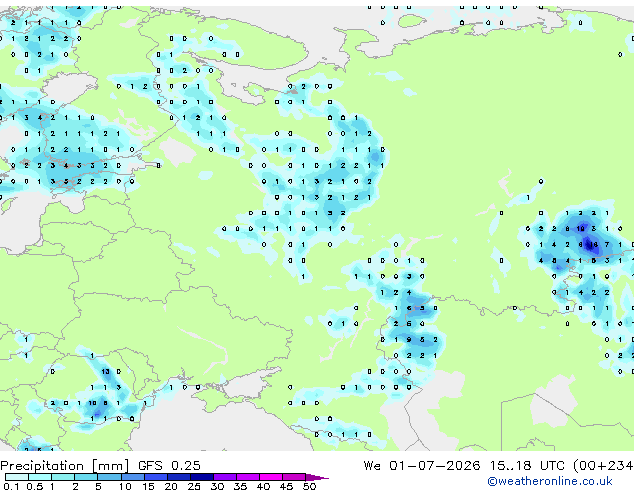Screen dimensions: 634x490
Task: Click the '50' legend tick label
Action: [x=309, y=486]
